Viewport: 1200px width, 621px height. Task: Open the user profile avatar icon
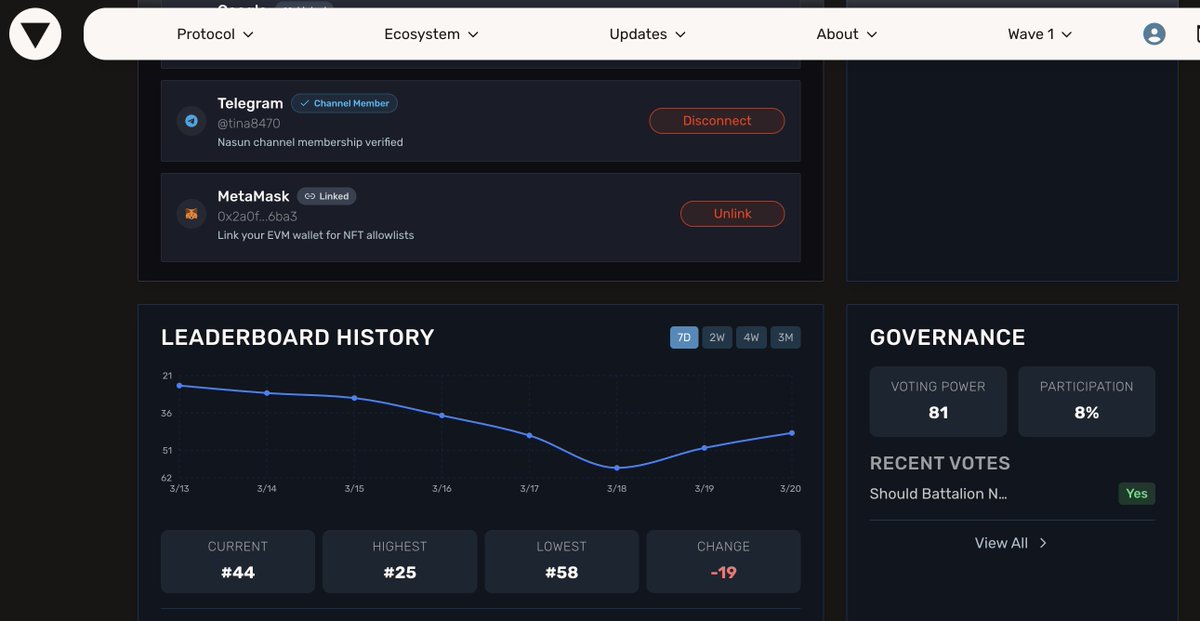pos(1154,34)
